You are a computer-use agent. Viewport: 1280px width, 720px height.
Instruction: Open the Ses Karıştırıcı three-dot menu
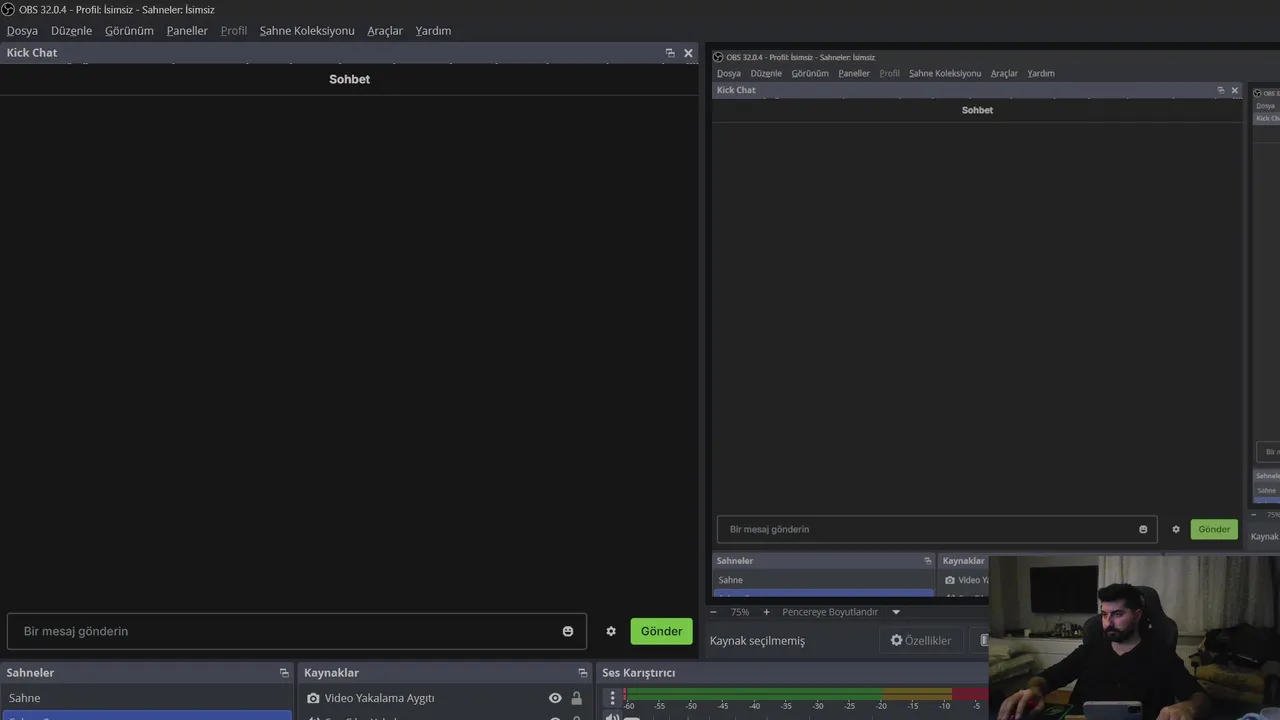click(613, 698)
